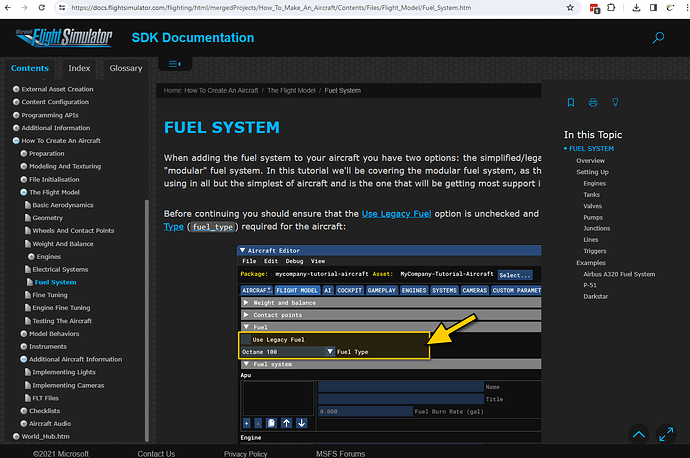Switch to the Glossary tab
This screenshot has height=458, width=690.
(x=126, y=68)
